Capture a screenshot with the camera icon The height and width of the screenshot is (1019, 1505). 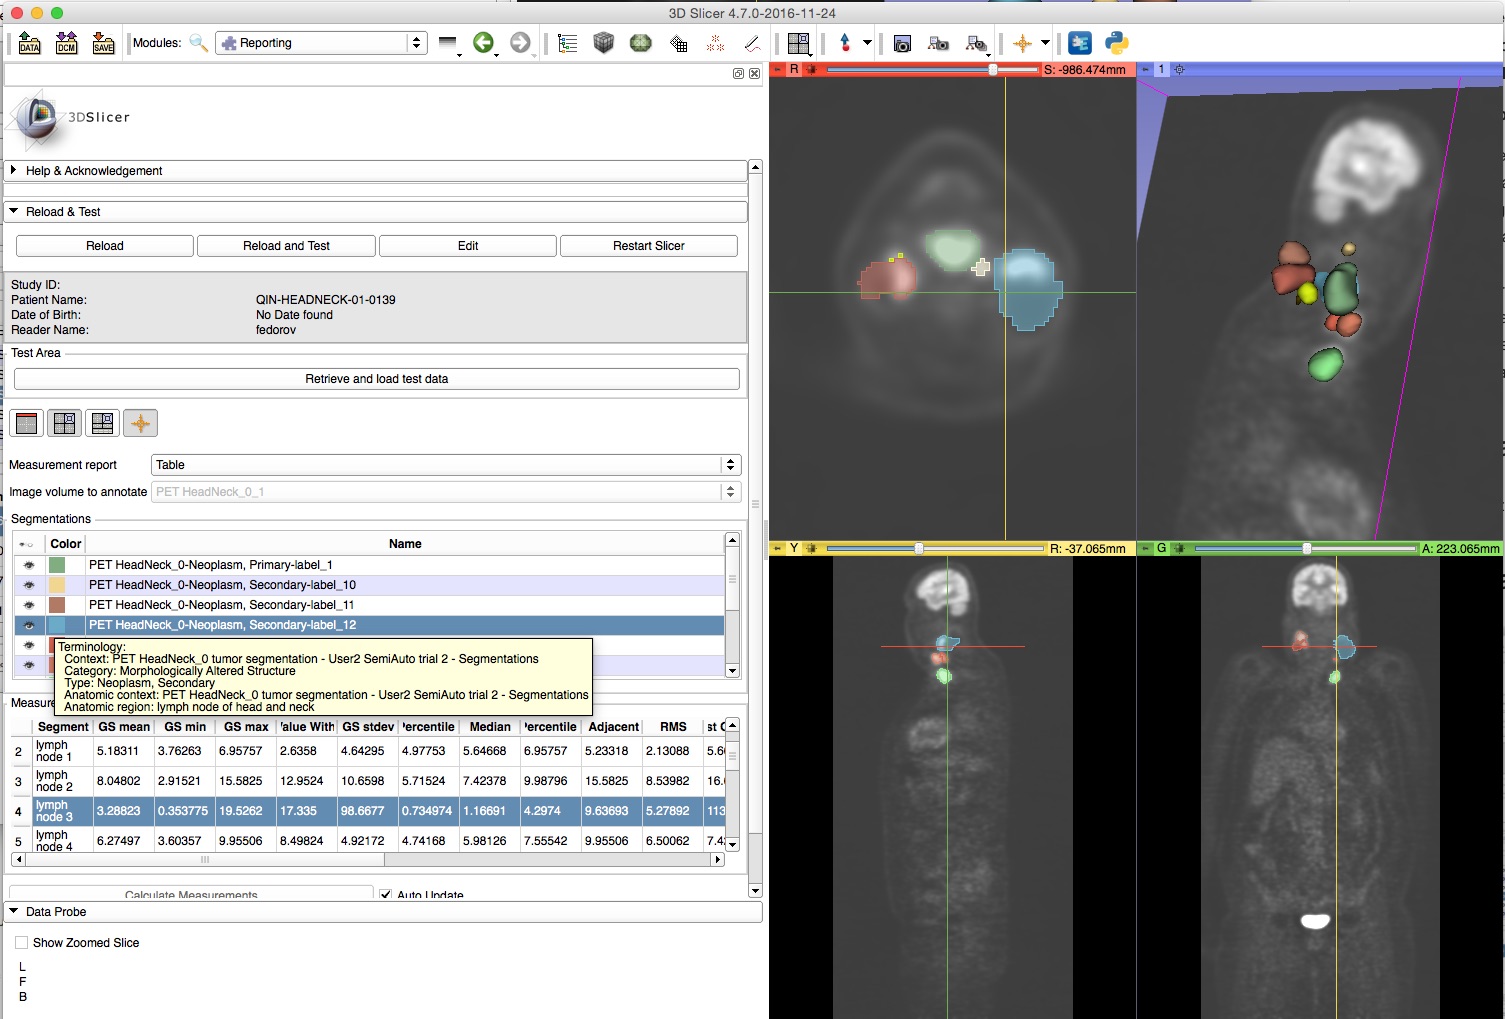pos(902,44)
